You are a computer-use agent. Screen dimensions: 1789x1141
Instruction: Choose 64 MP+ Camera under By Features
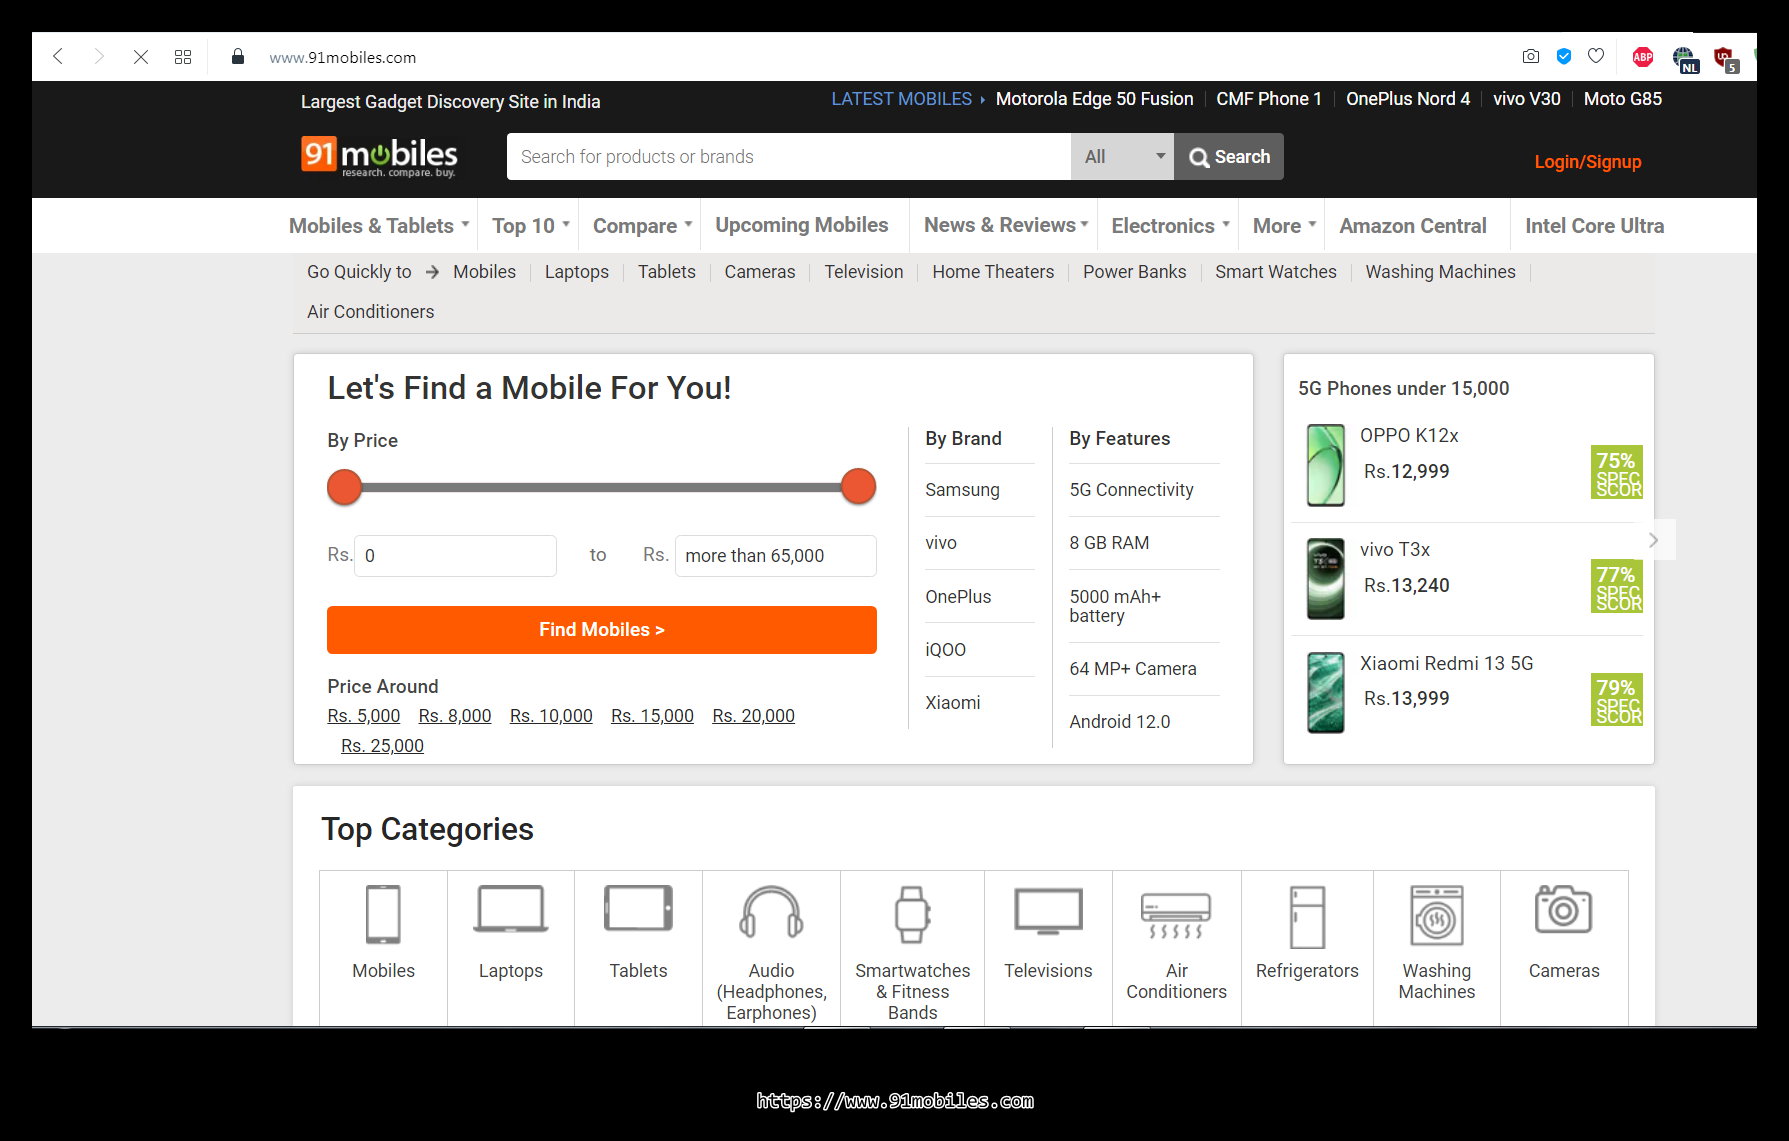(1133, 669)
